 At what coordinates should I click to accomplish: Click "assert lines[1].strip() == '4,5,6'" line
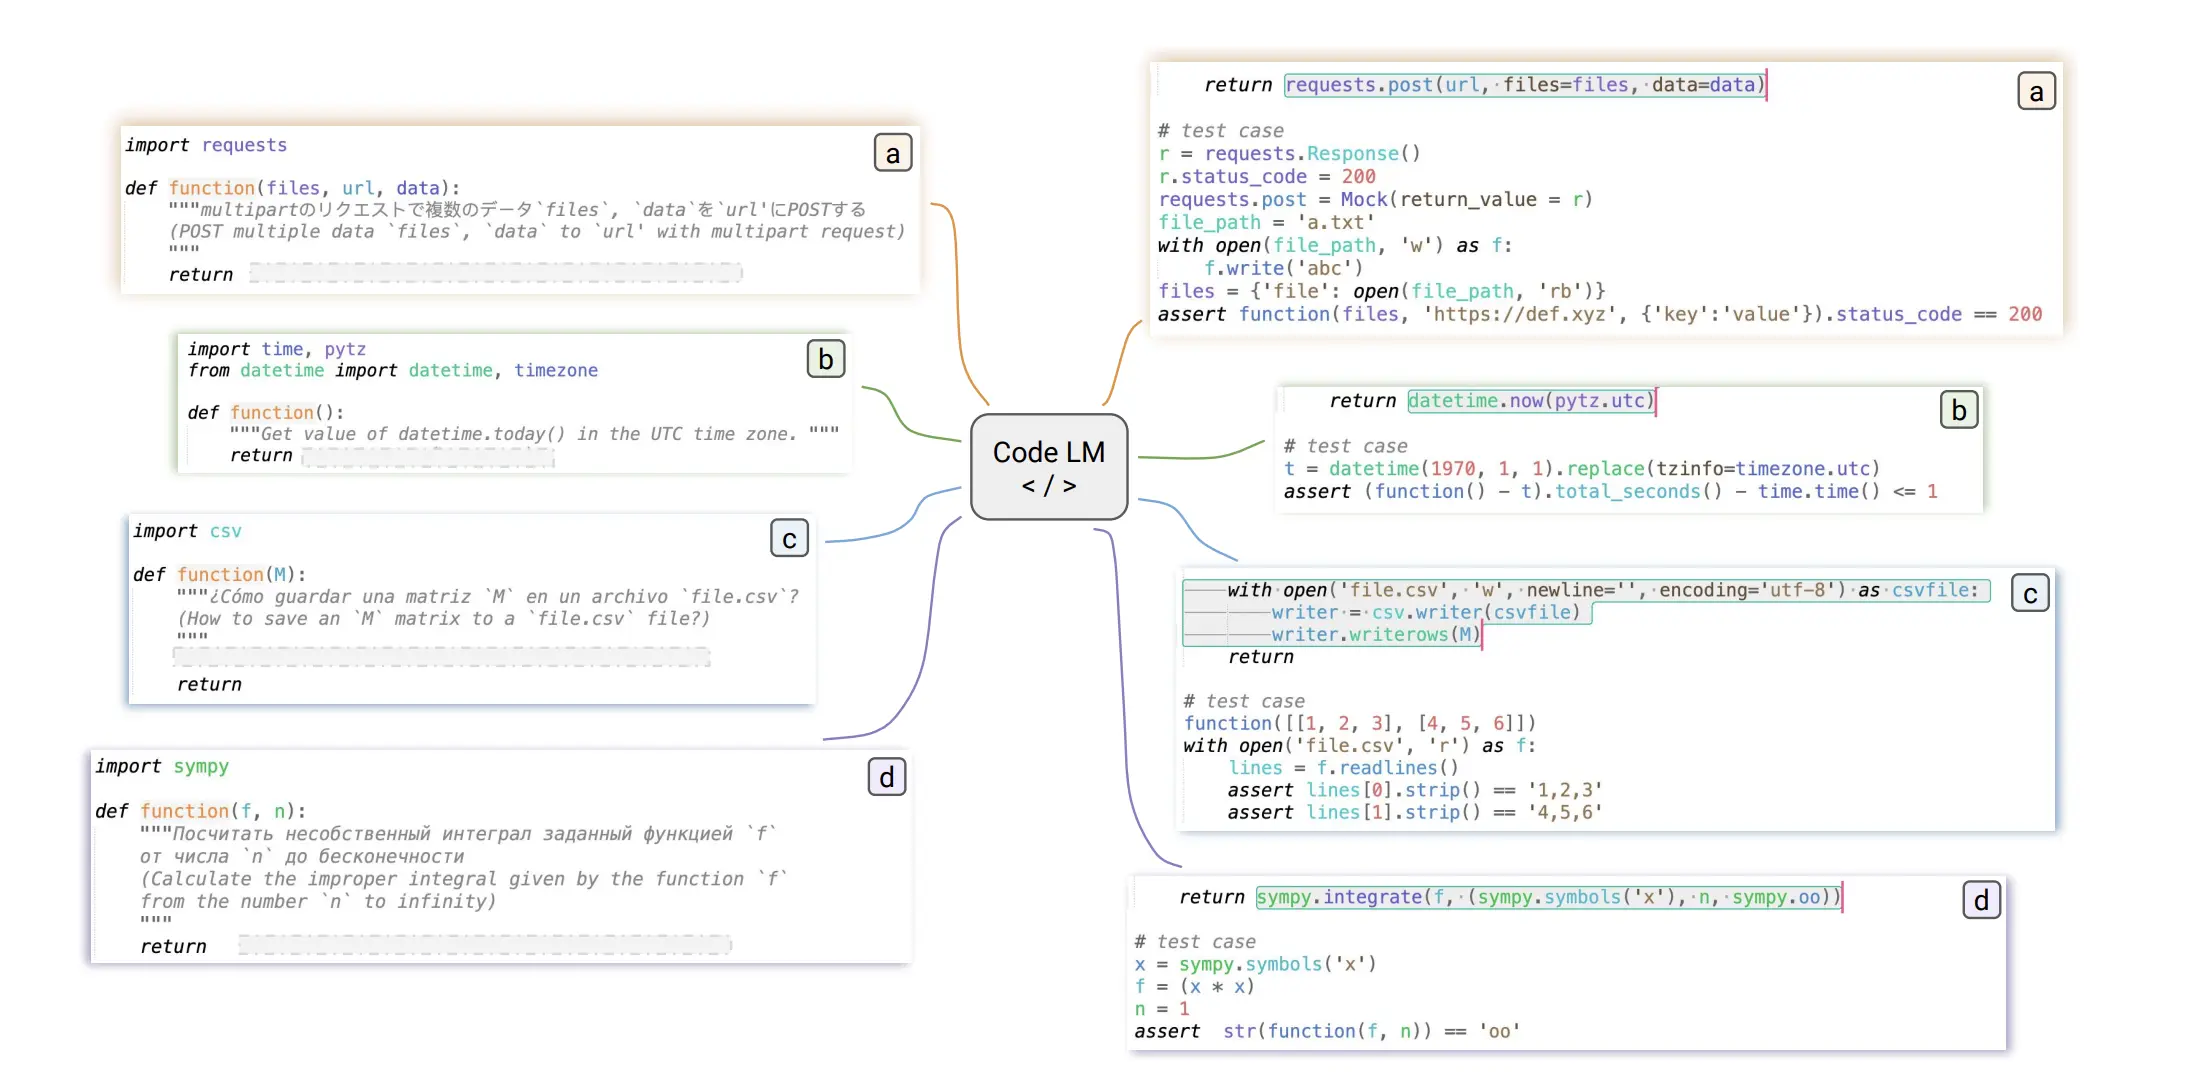tap(1416, 812)
